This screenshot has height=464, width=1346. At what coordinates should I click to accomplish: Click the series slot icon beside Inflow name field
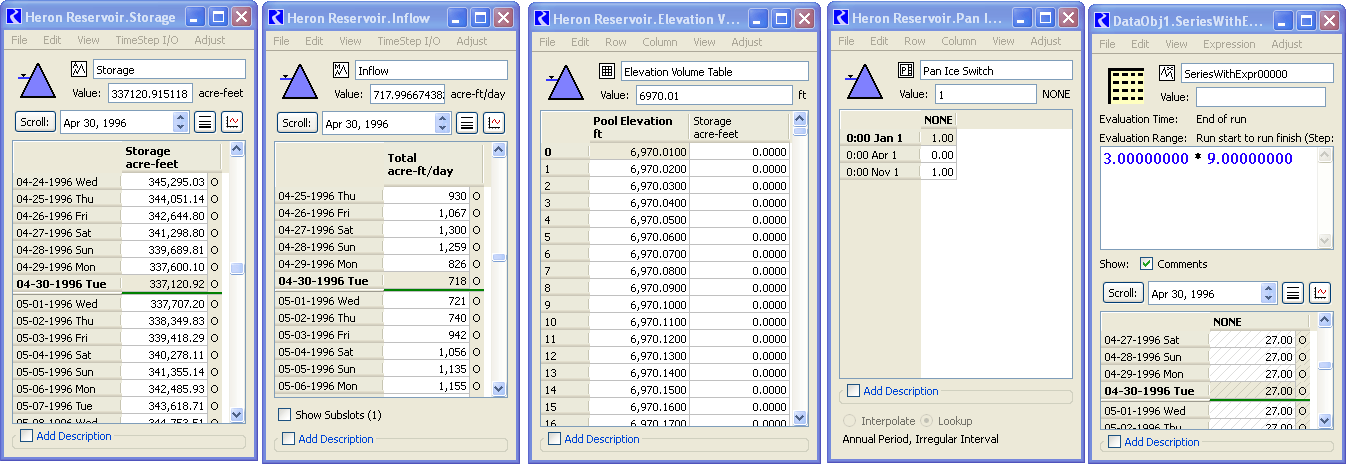(x=342, y=70)
